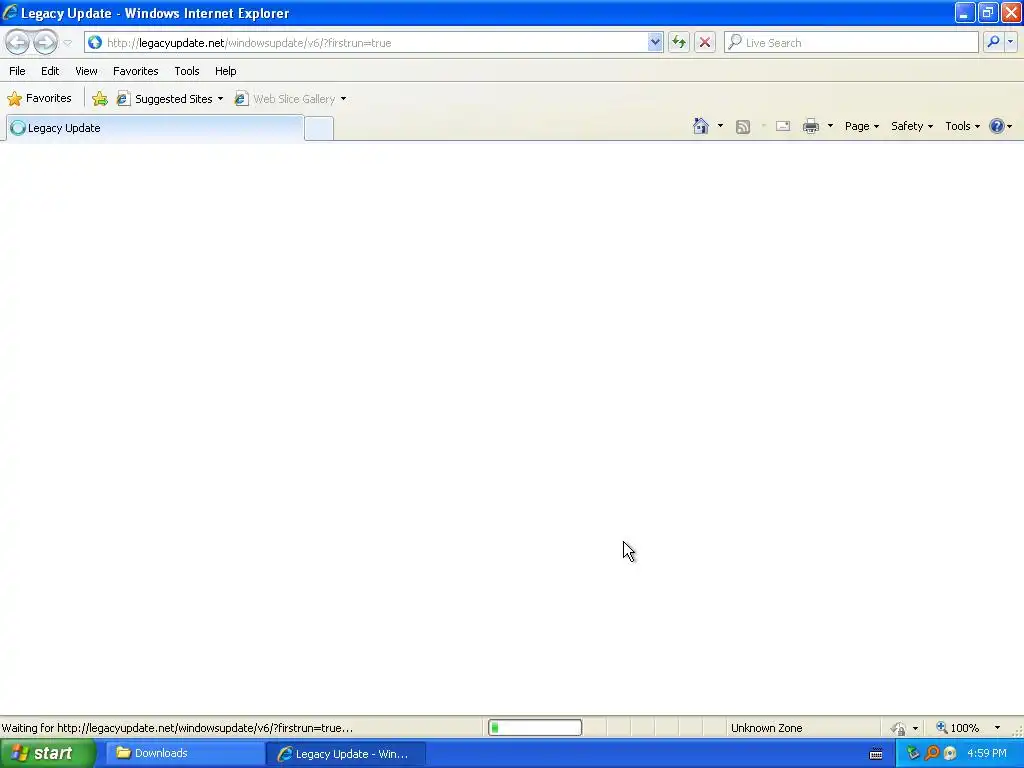The width and height of the screenshot is (1024, 768).
Task: Open the recent pages dropdown arrow
Action: (67, 43)
